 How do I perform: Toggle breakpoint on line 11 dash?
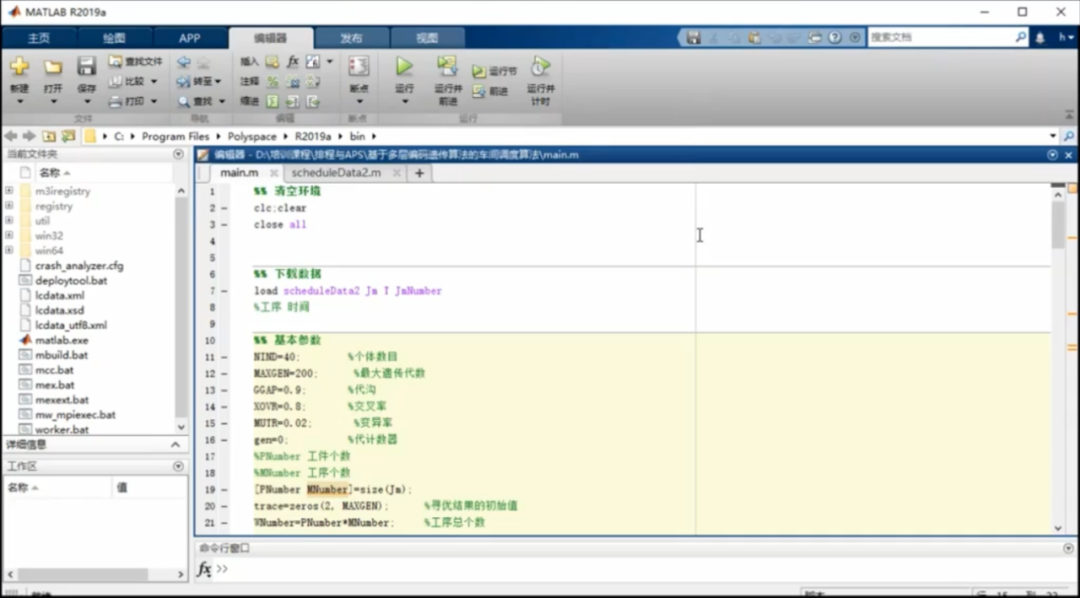tap(224, 357)
